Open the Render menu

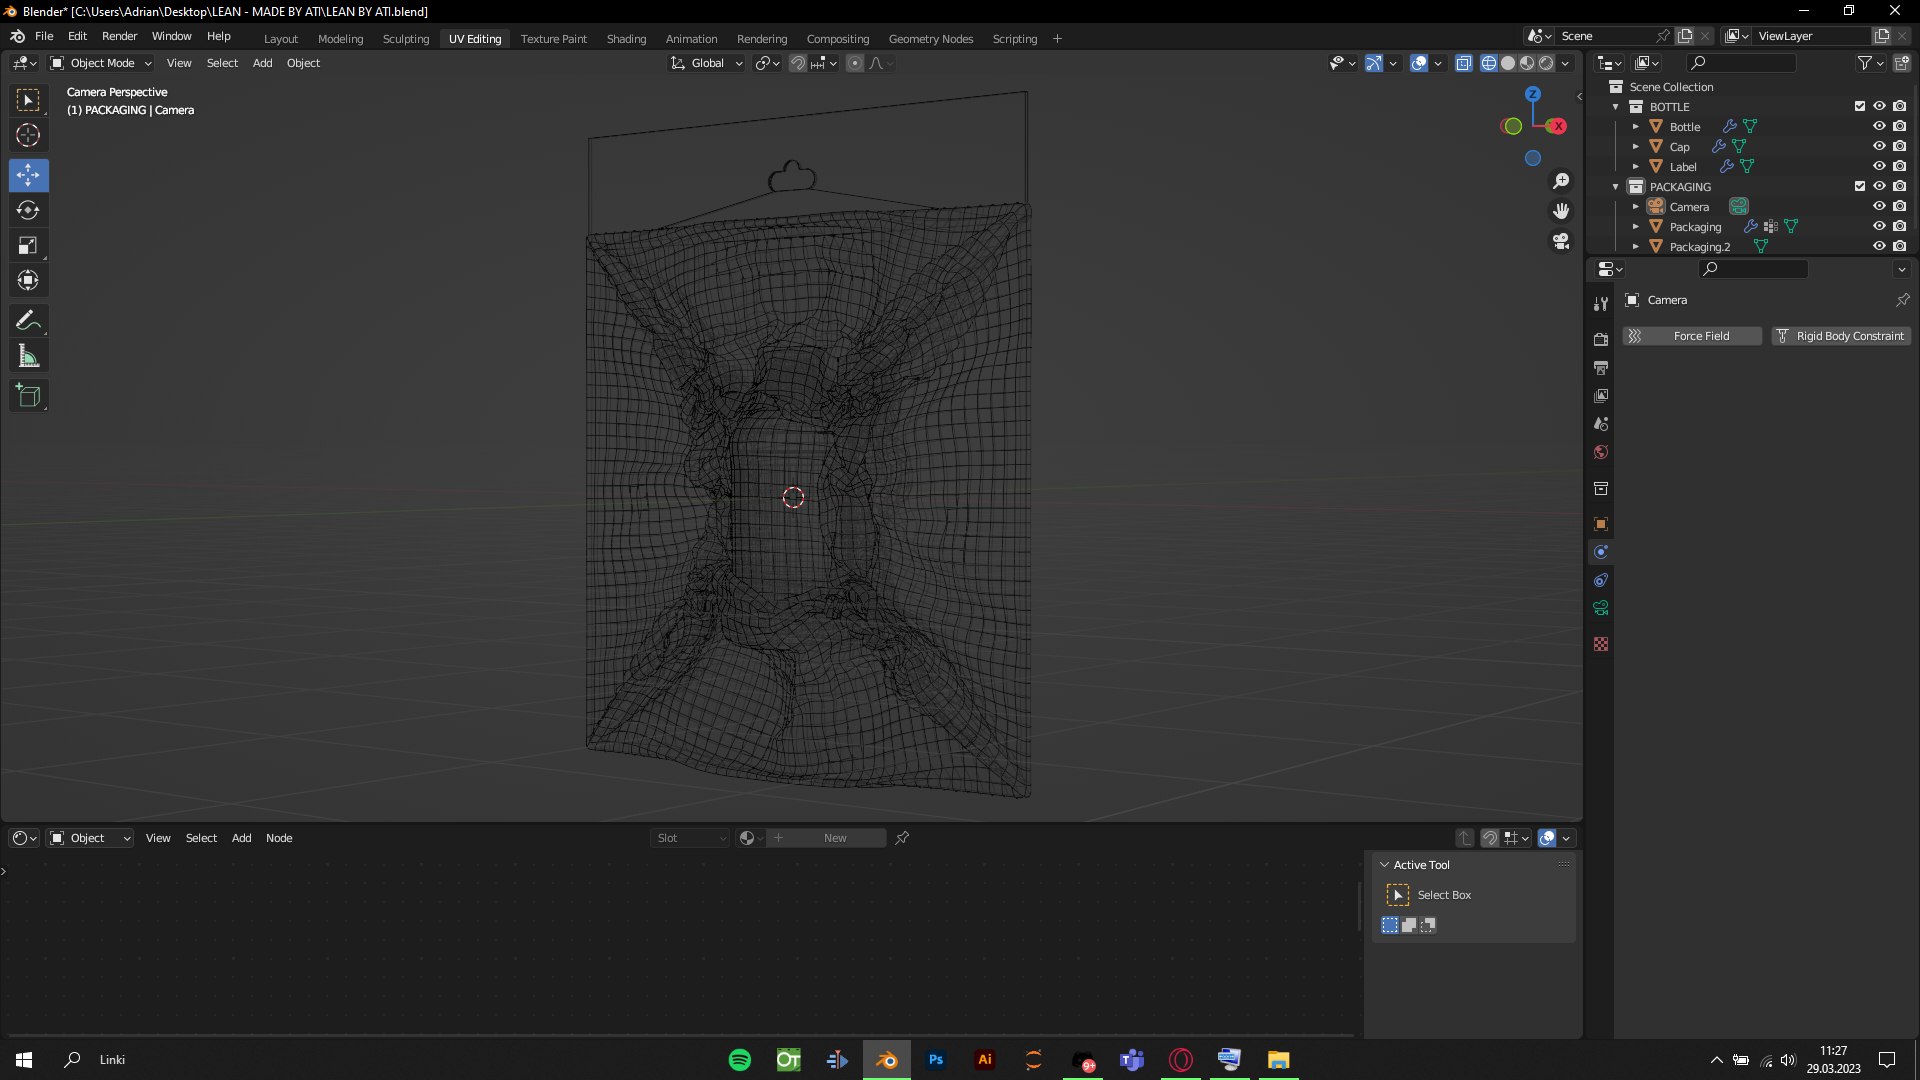119,36
